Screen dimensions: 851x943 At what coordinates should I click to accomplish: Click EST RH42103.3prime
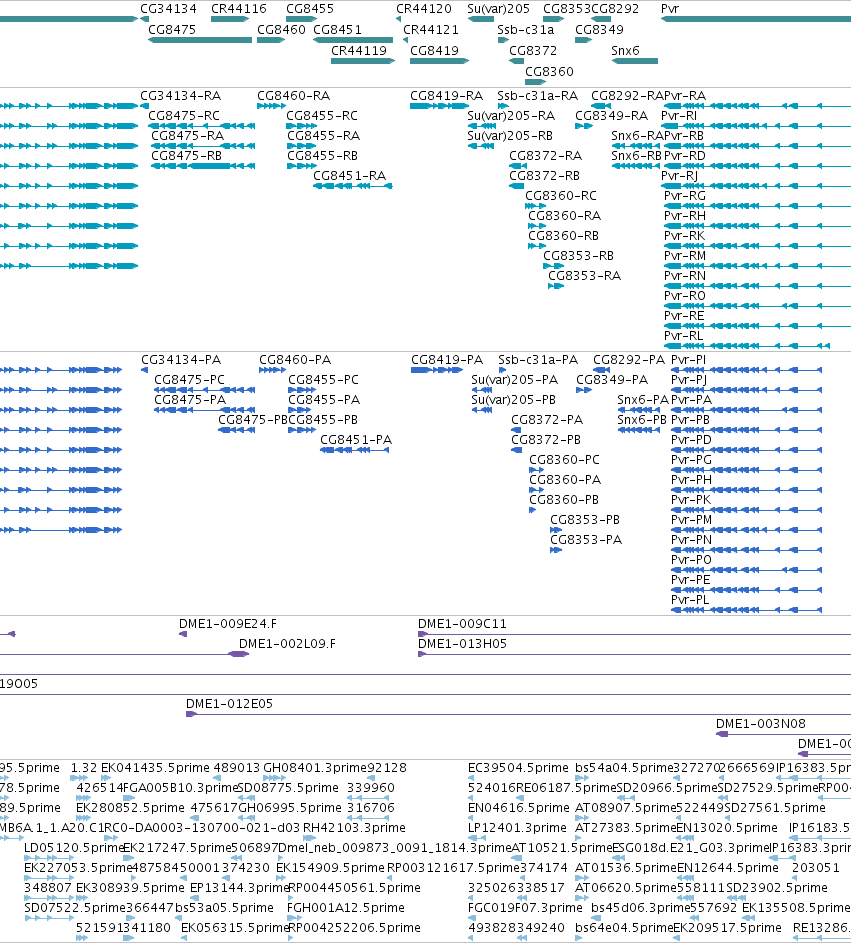(354, 828)
